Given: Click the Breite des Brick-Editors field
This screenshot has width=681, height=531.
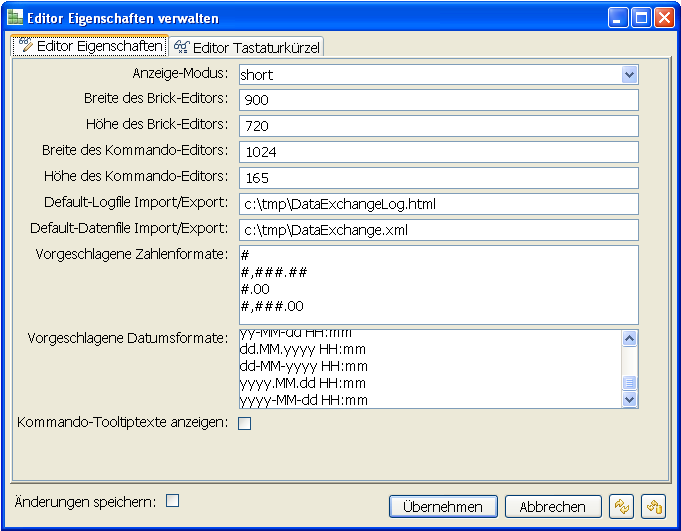Looking at the screenshot, I should click(x=438, y=100).
